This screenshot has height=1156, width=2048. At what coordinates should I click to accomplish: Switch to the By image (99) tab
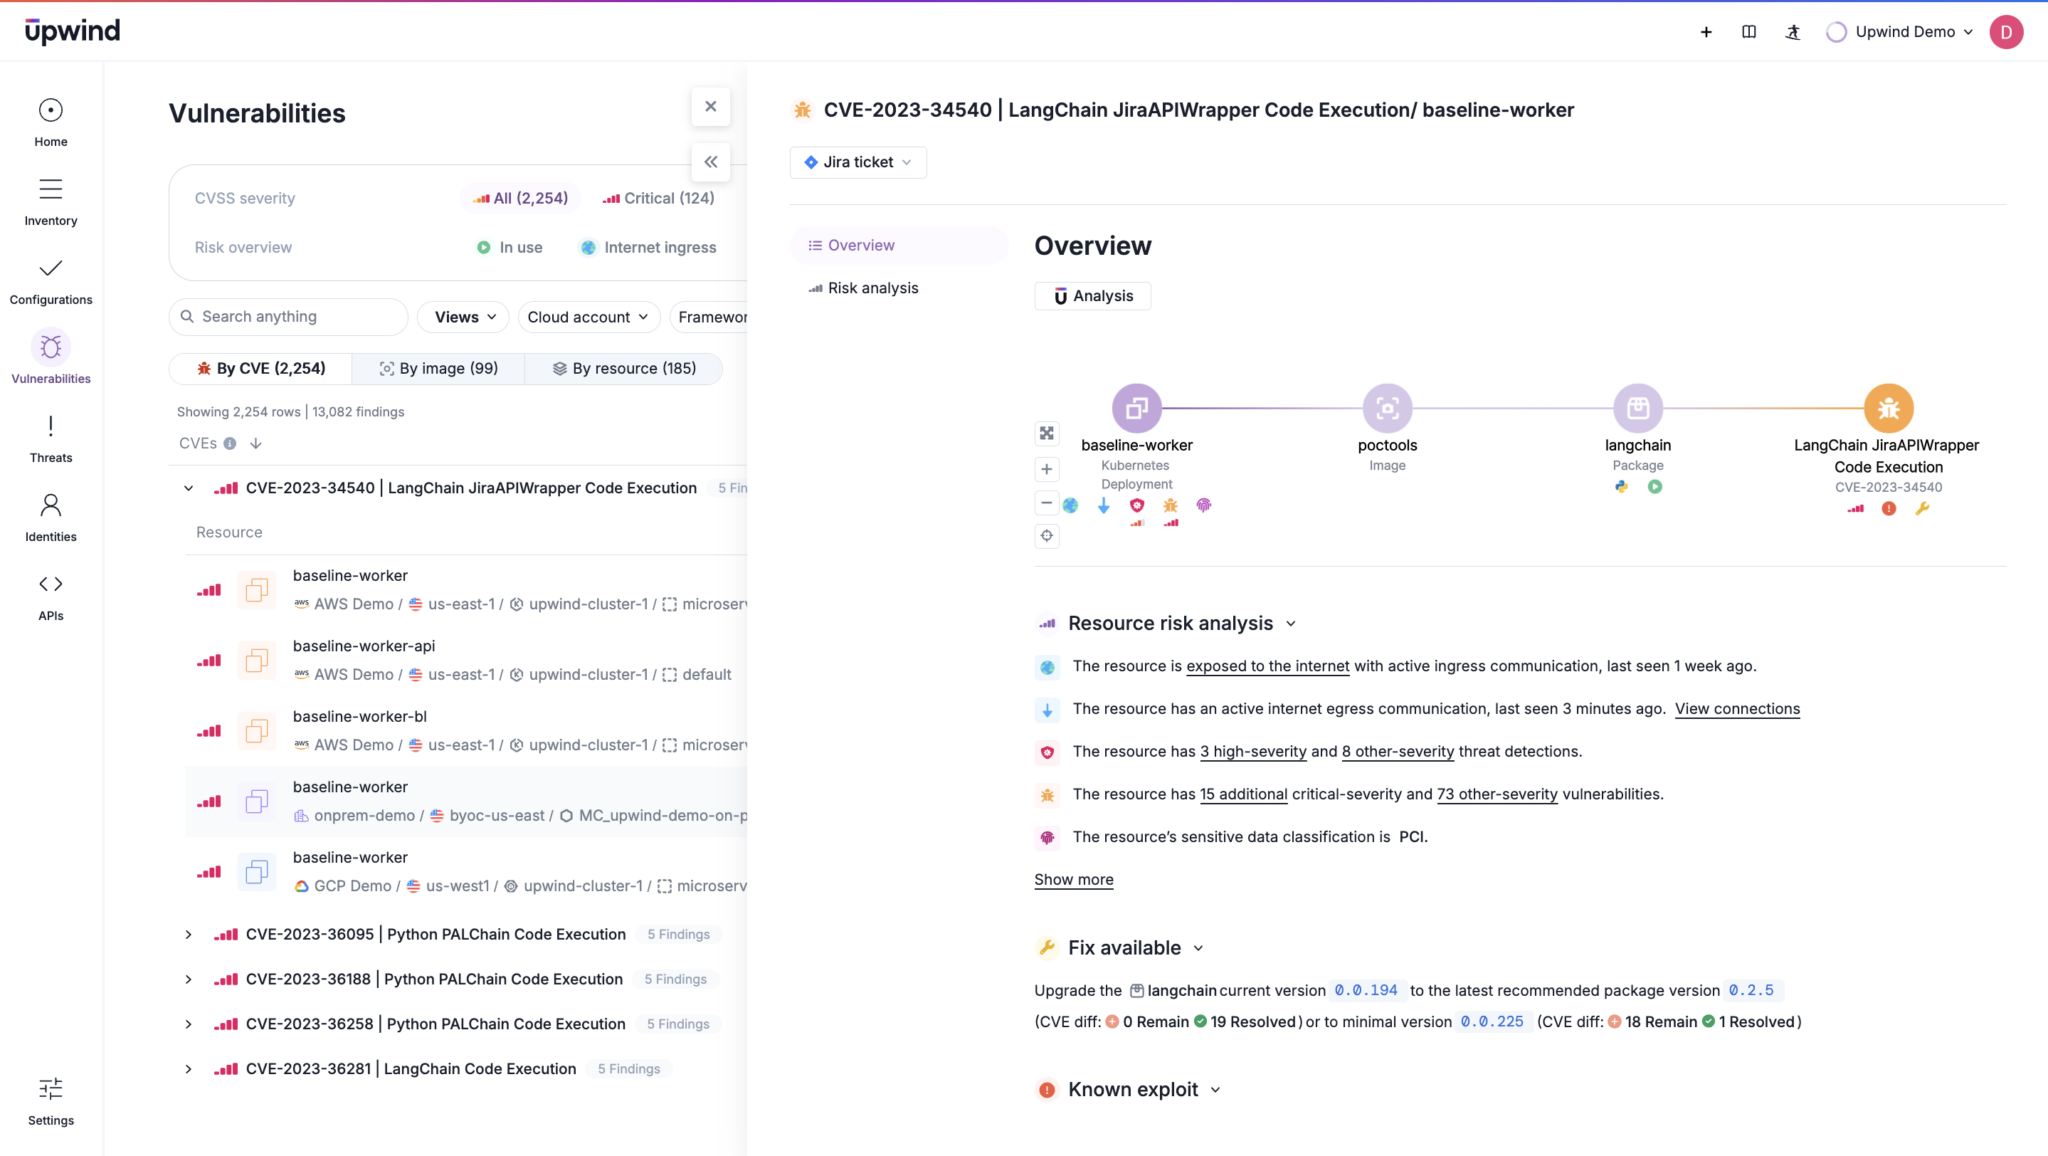(438, 369)
